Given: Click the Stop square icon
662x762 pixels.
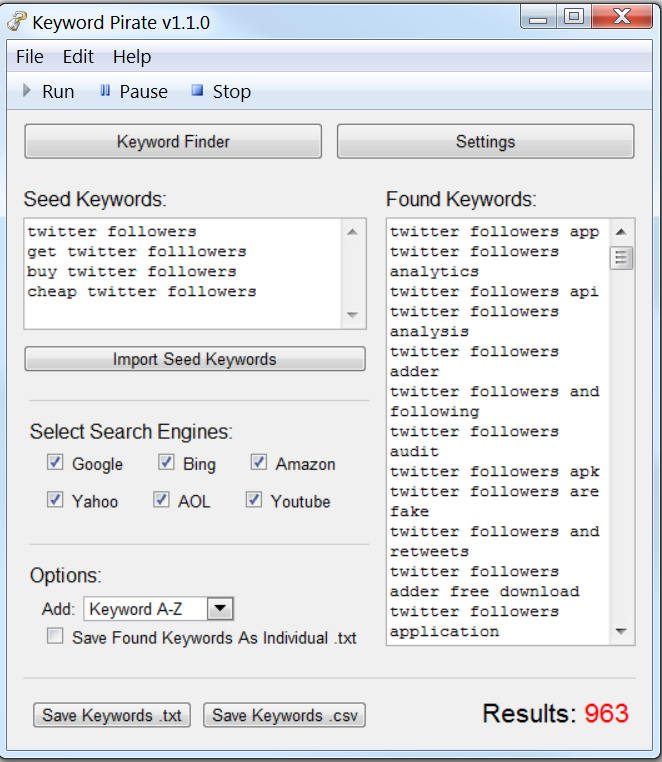Looking at the screenshot, I should pos(197,90).
